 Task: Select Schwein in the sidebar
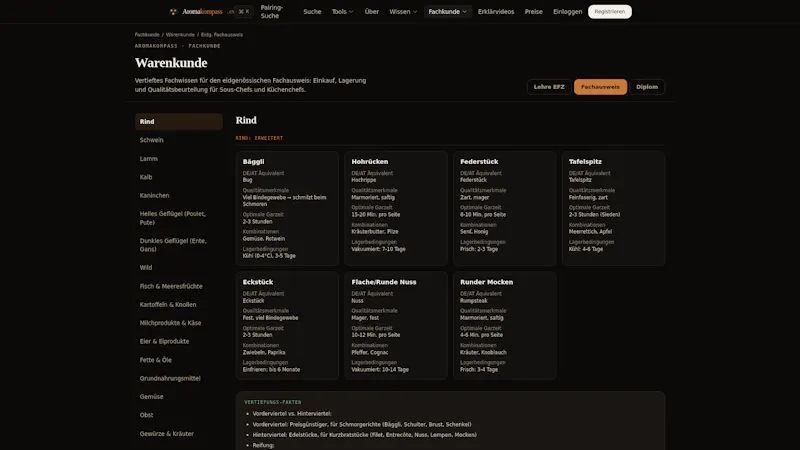coord(179,140)
